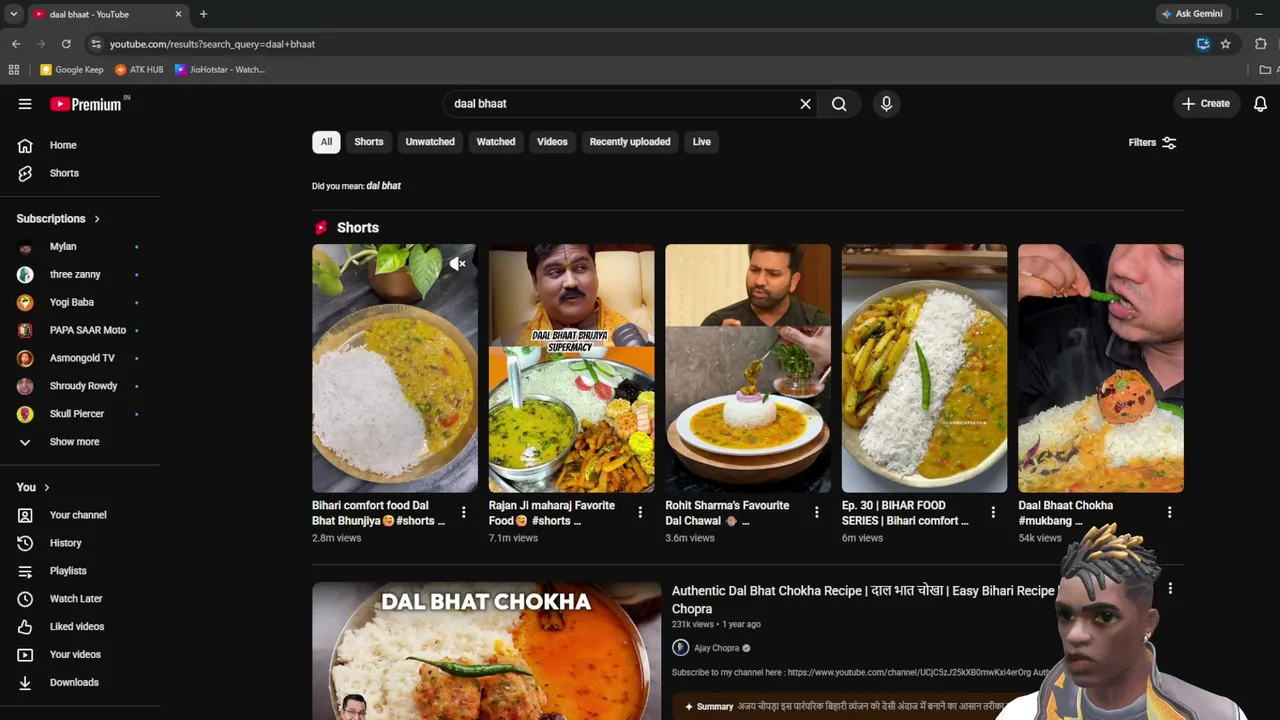Bookmark this page with star icon
This screenshot has height=720, width=1280.
1225,44
